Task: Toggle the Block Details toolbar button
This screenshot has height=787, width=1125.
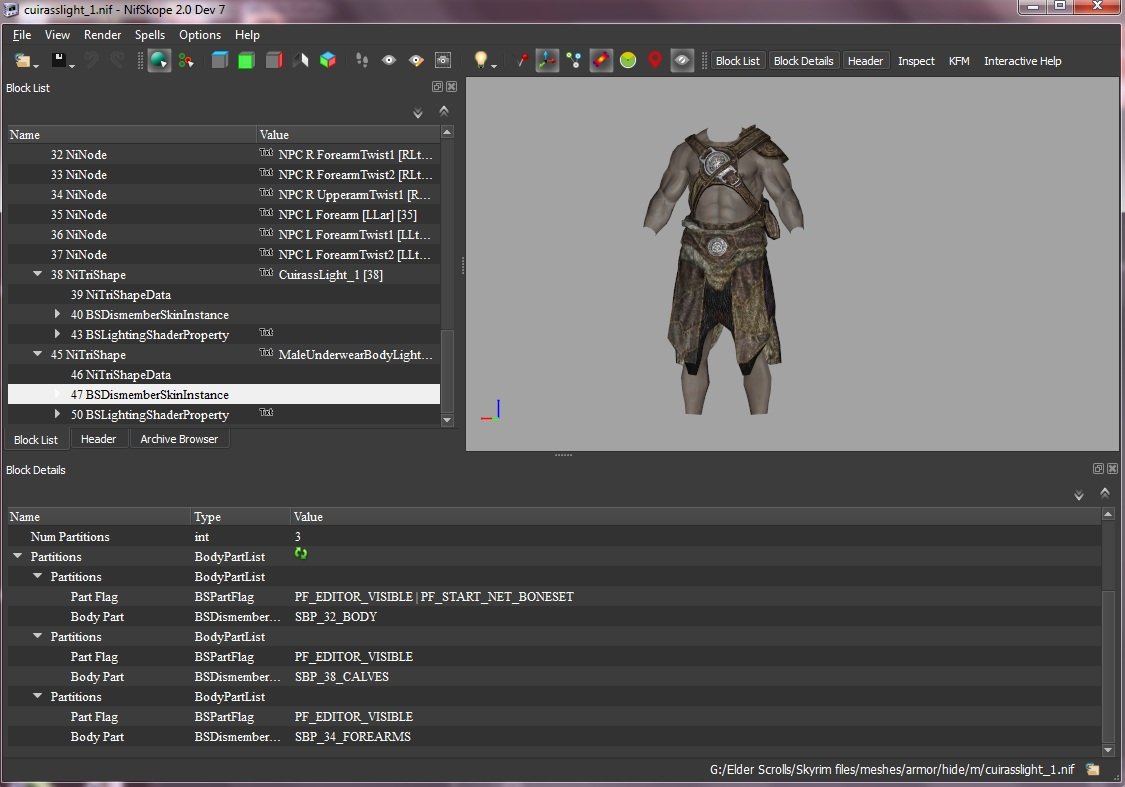Action: click(x=804, y=61)
